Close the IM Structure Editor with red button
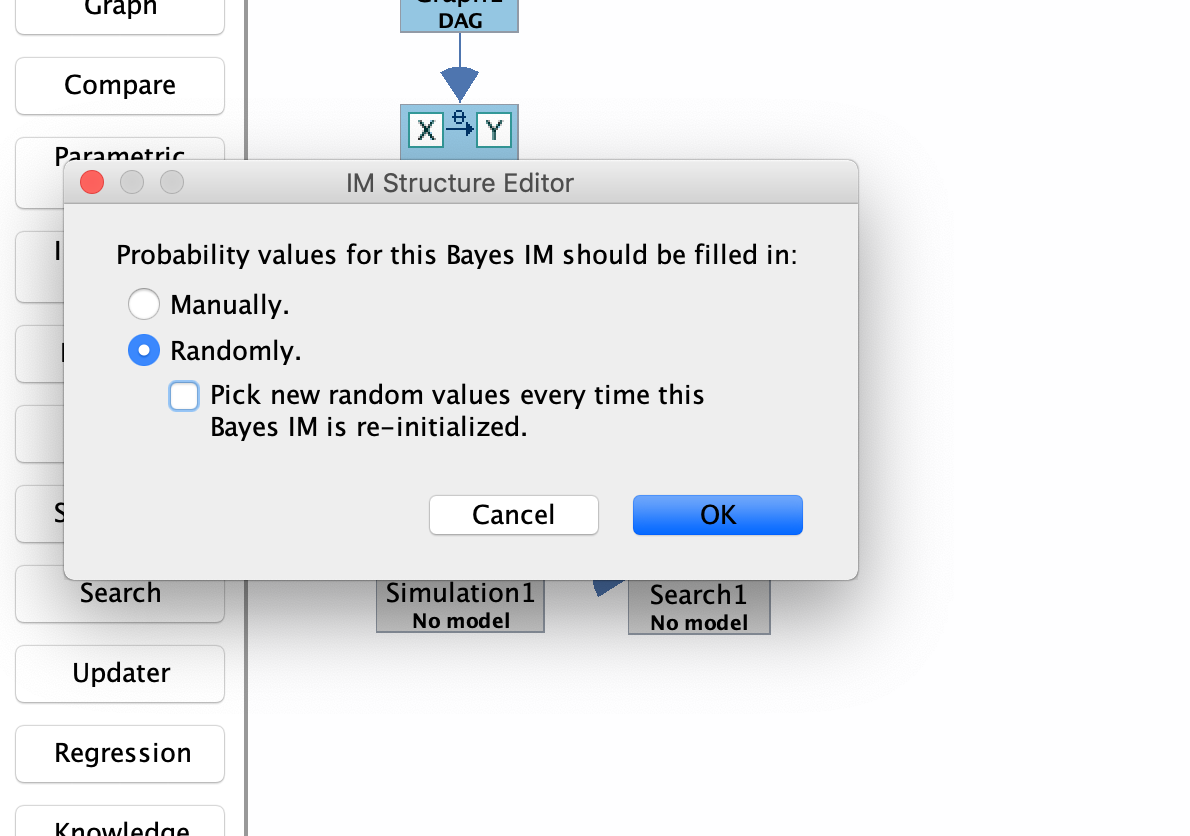This screenshot has width=1190, height=836. [x=91, y=182]
